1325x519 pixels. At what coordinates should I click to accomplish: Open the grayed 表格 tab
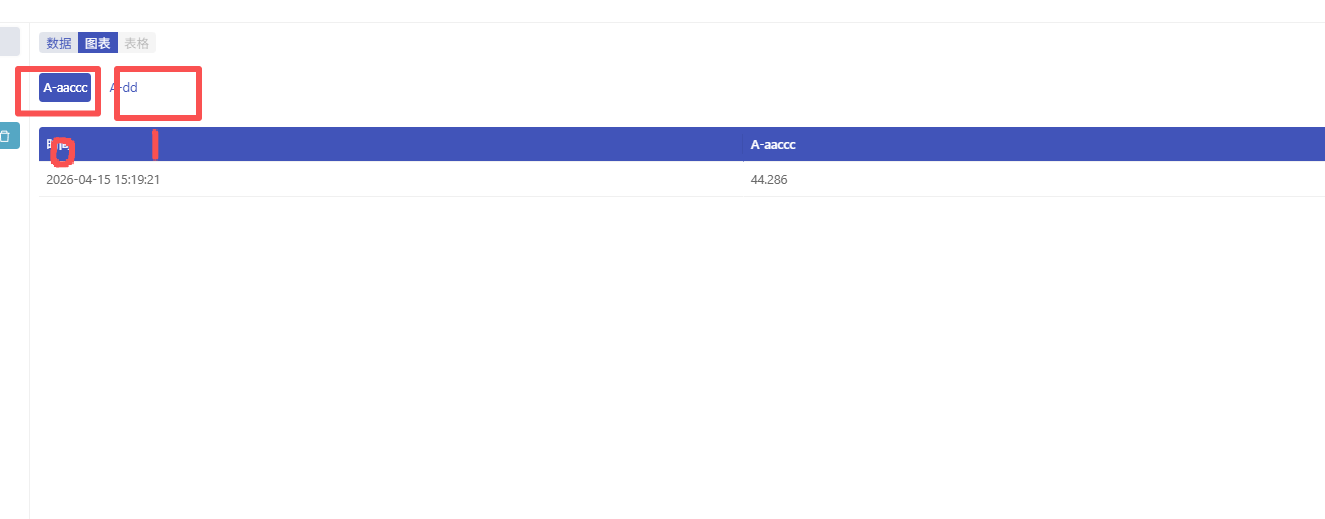pos(137,43)
